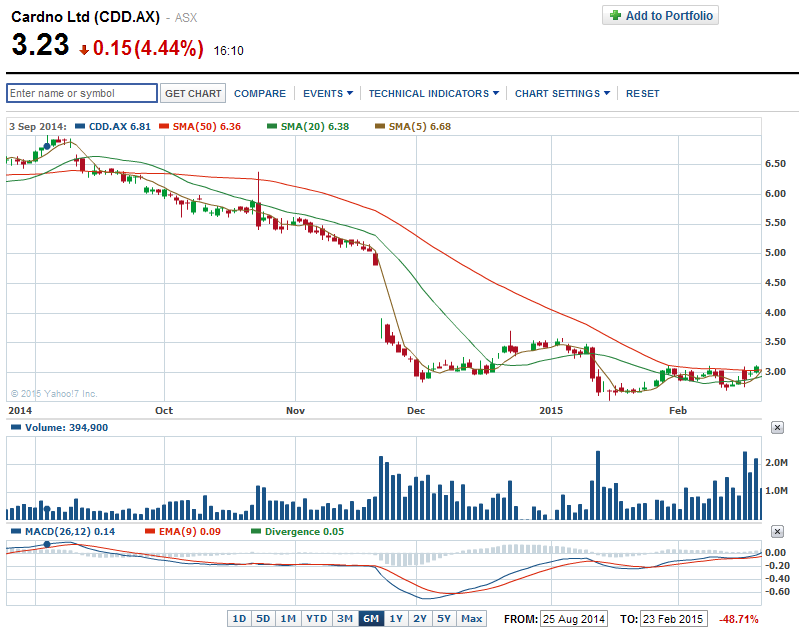Viewport: 799px width, 629px height.
Task: Select the 5D time range tab
Action: [263, 618]
